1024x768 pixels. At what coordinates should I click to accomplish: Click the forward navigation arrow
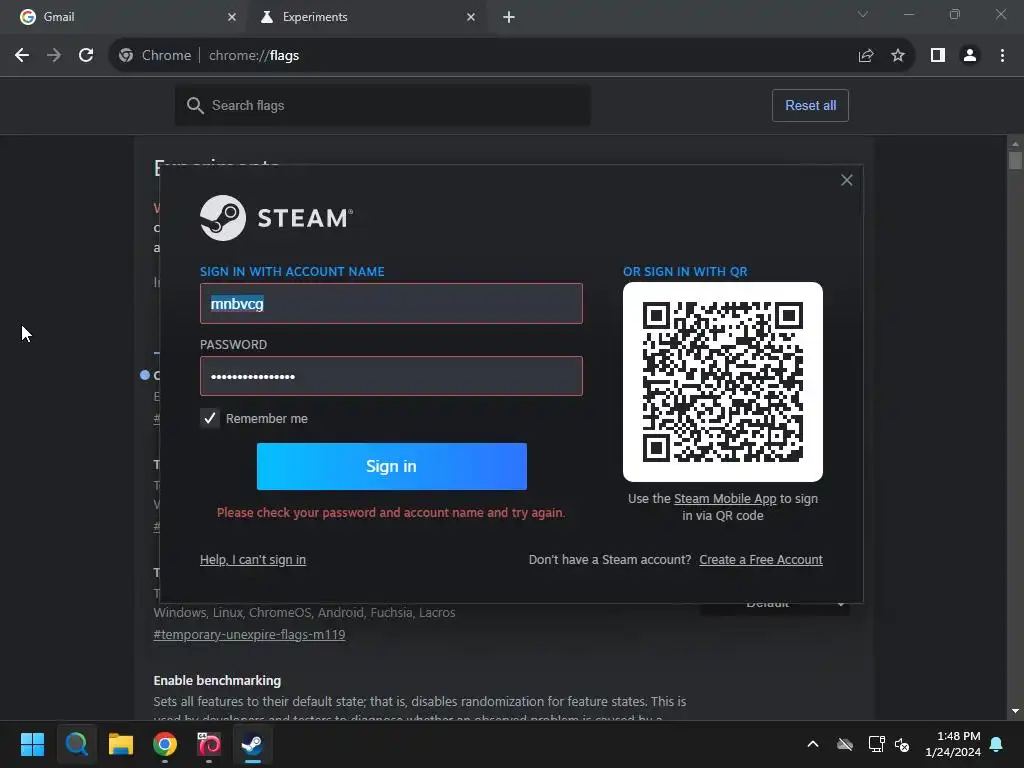(x=54, y=56)
